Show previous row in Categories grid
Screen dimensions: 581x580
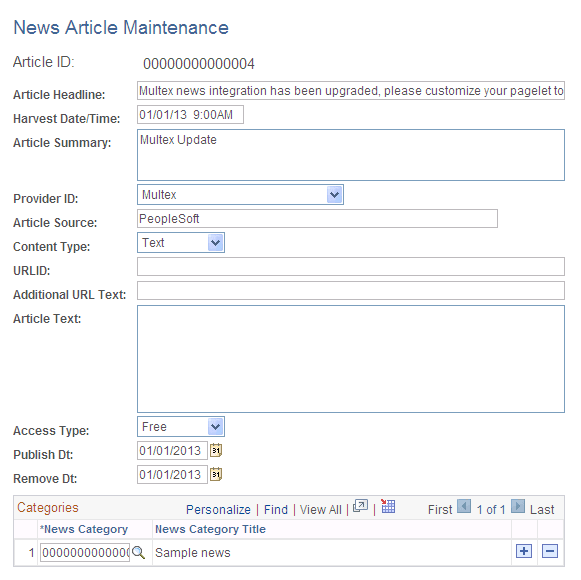tap(464, 506)
